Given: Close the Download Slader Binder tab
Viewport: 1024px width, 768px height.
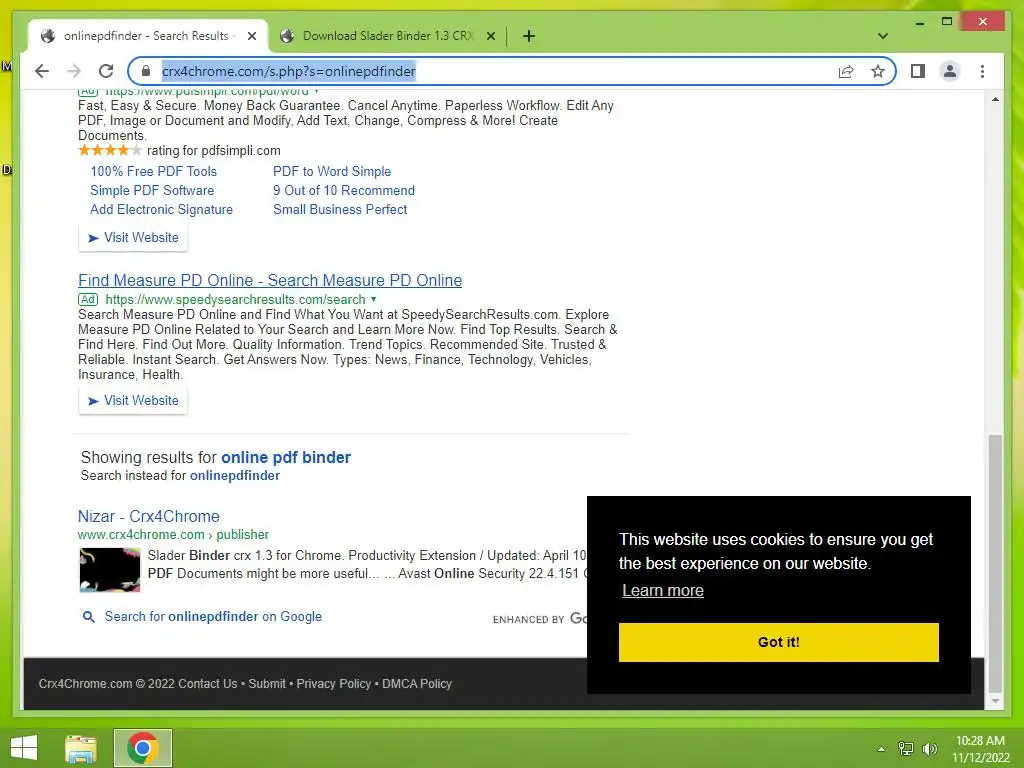Looking at the screenshot, I should 491,36.
